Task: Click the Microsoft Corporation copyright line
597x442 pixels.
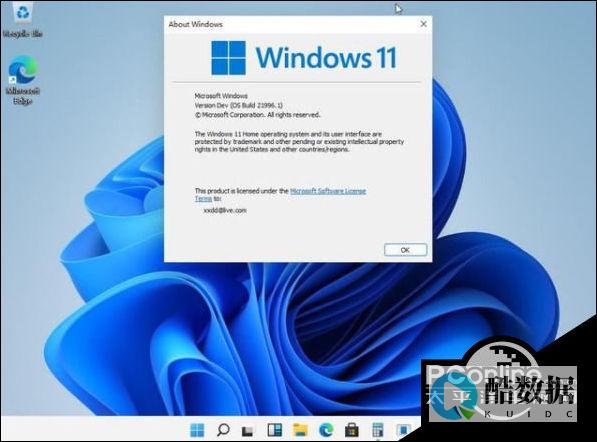Action: 257,115
